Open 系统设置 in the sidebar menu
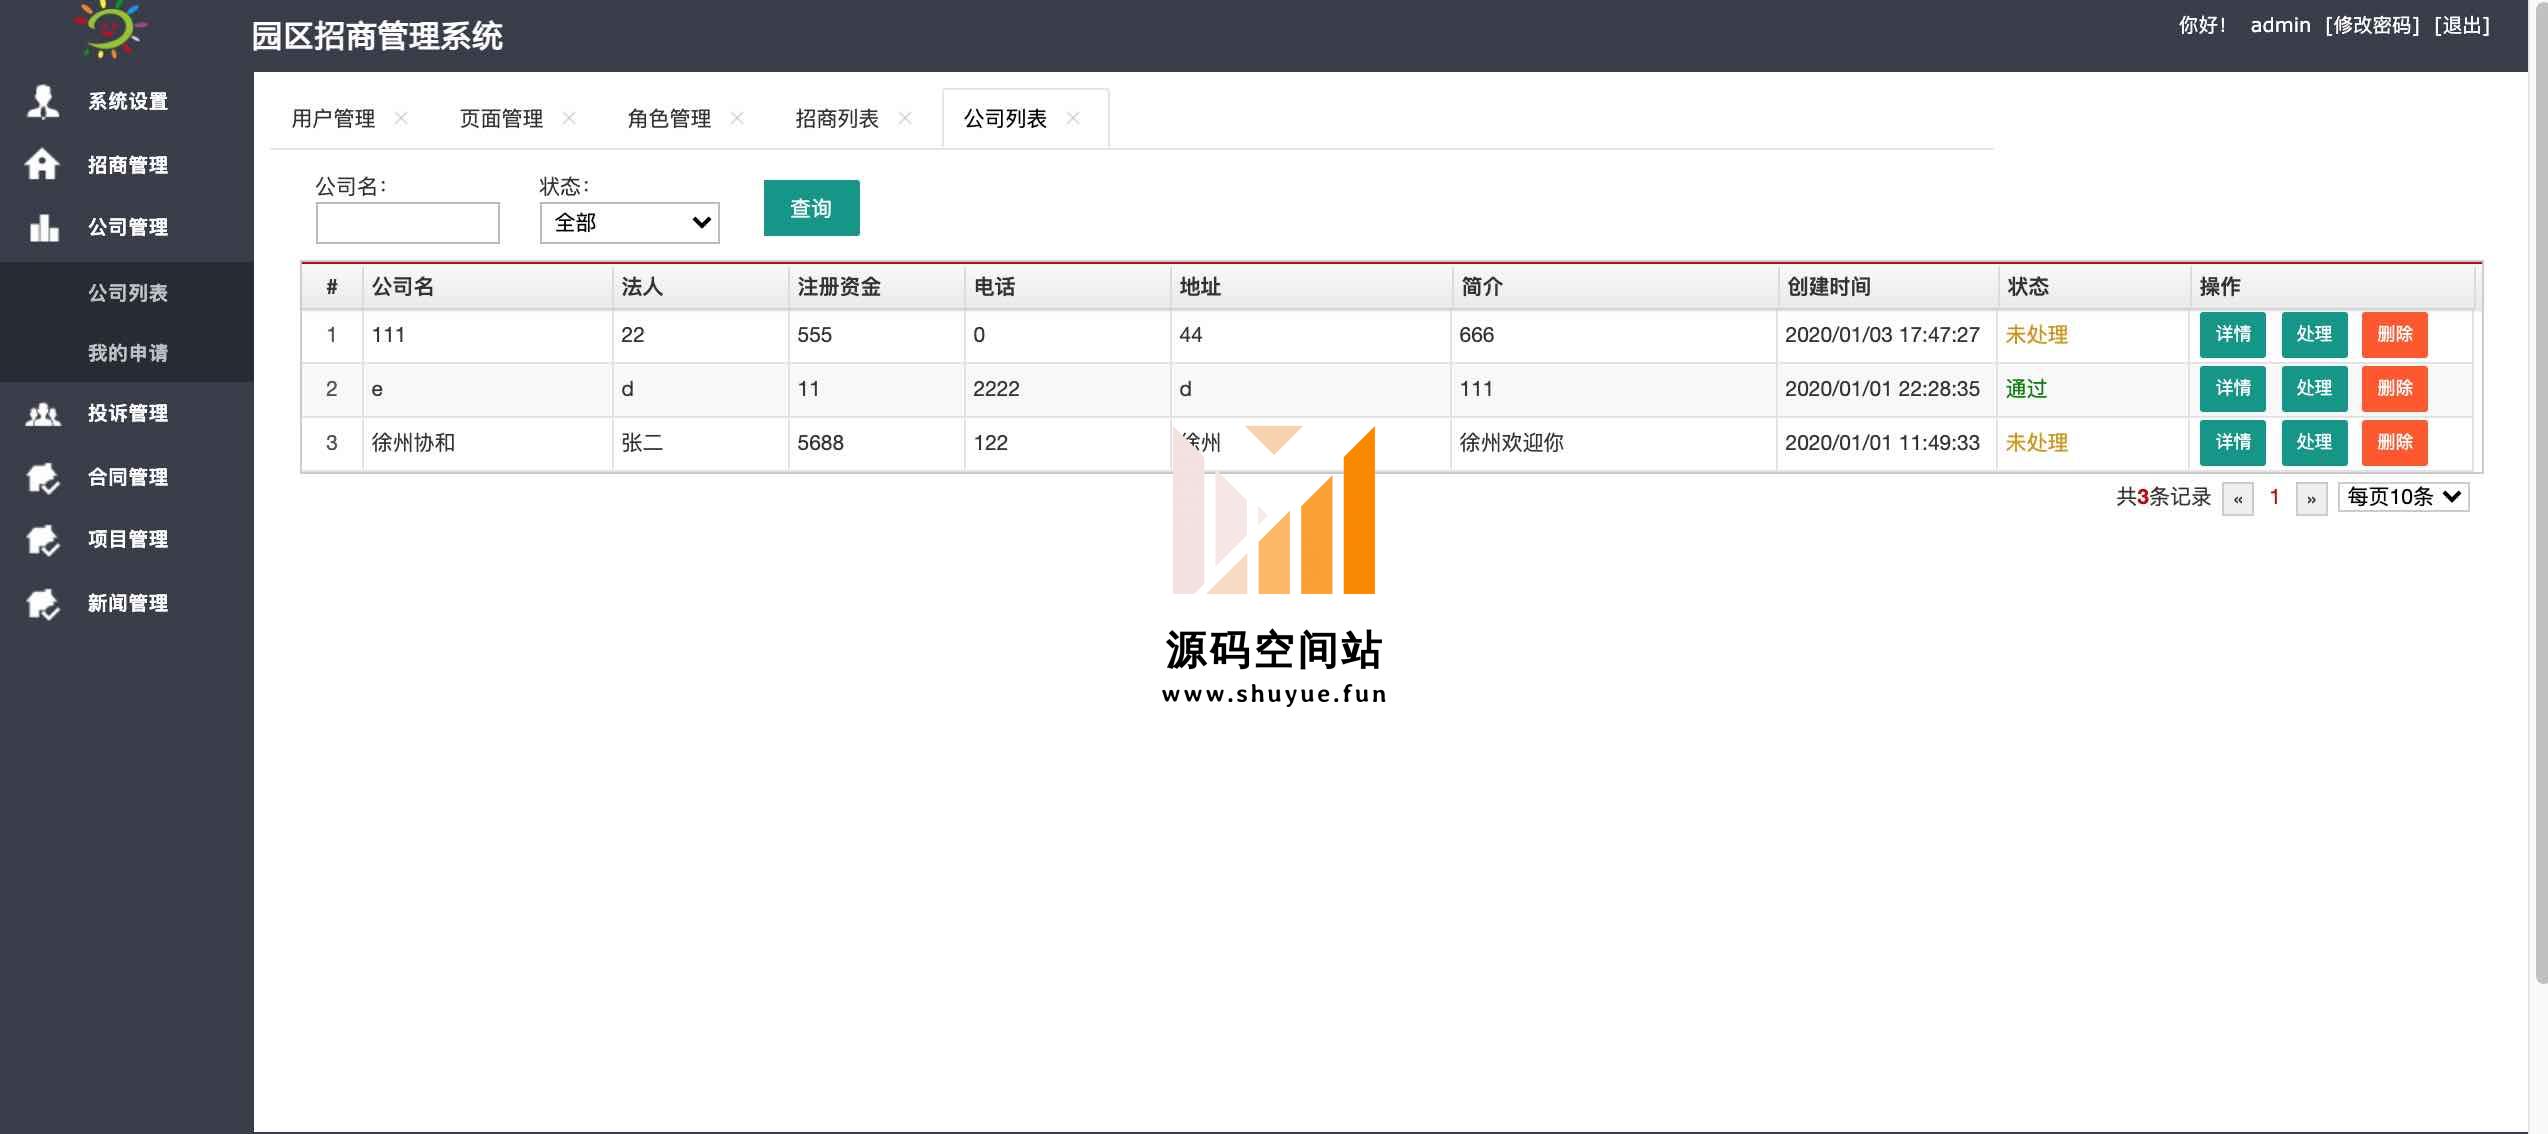The height and width of the screenshot is (1134, 2548). pos(127,101)
